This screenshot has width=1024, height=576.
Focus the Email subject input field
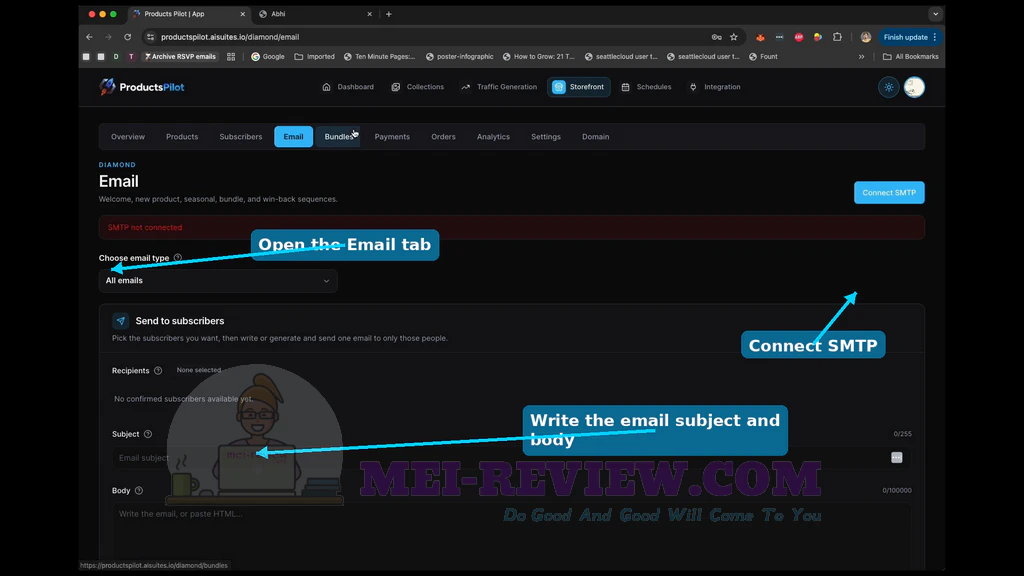tap(511, 458)
